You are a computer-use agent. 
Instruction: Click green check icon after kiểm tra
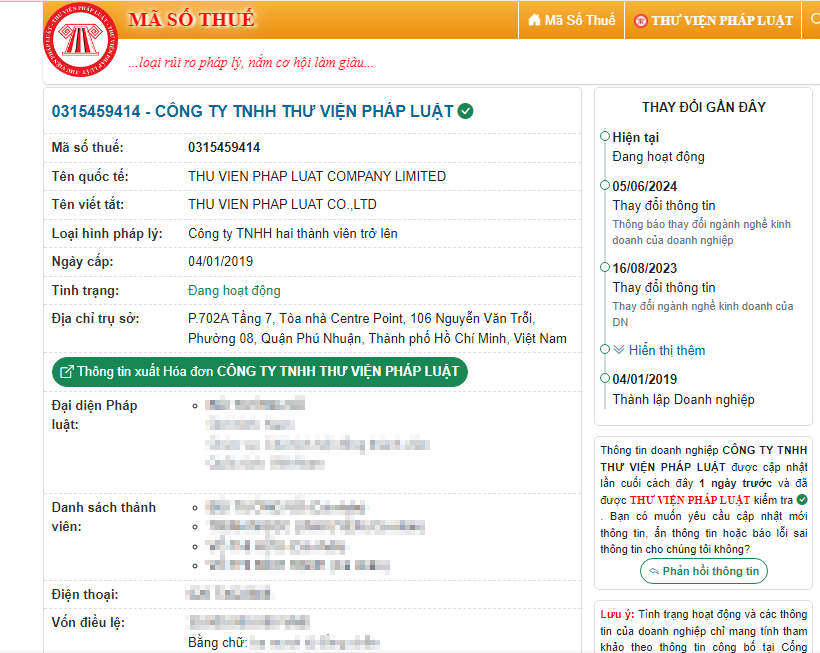click(x=802, y=499)
